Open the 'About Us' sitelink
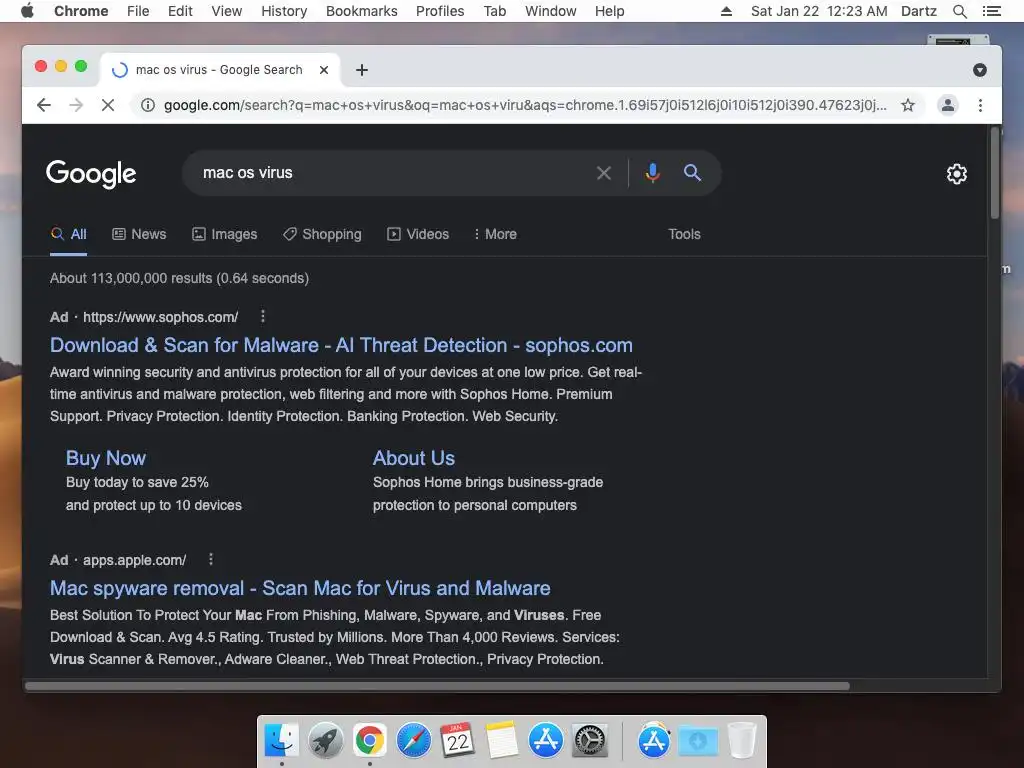The image size is (1024, 768). click(414, 458)
